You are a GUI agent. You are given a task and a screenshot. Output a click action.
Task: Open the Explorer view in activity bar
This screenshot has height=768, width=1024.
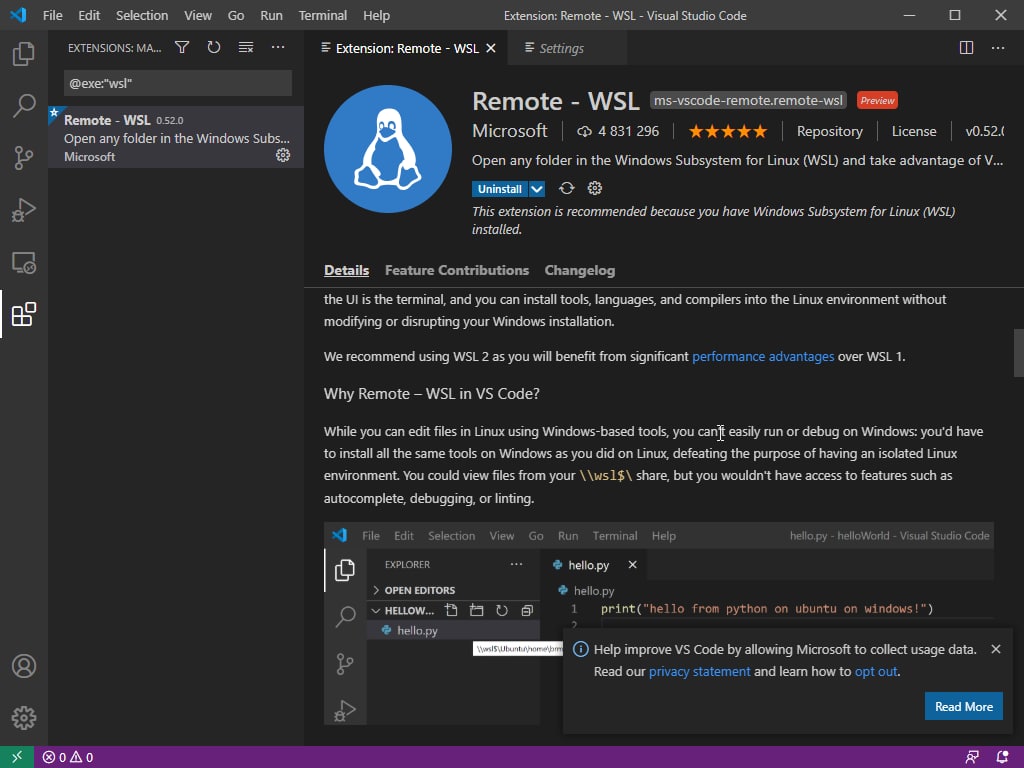tap(24, 54)
